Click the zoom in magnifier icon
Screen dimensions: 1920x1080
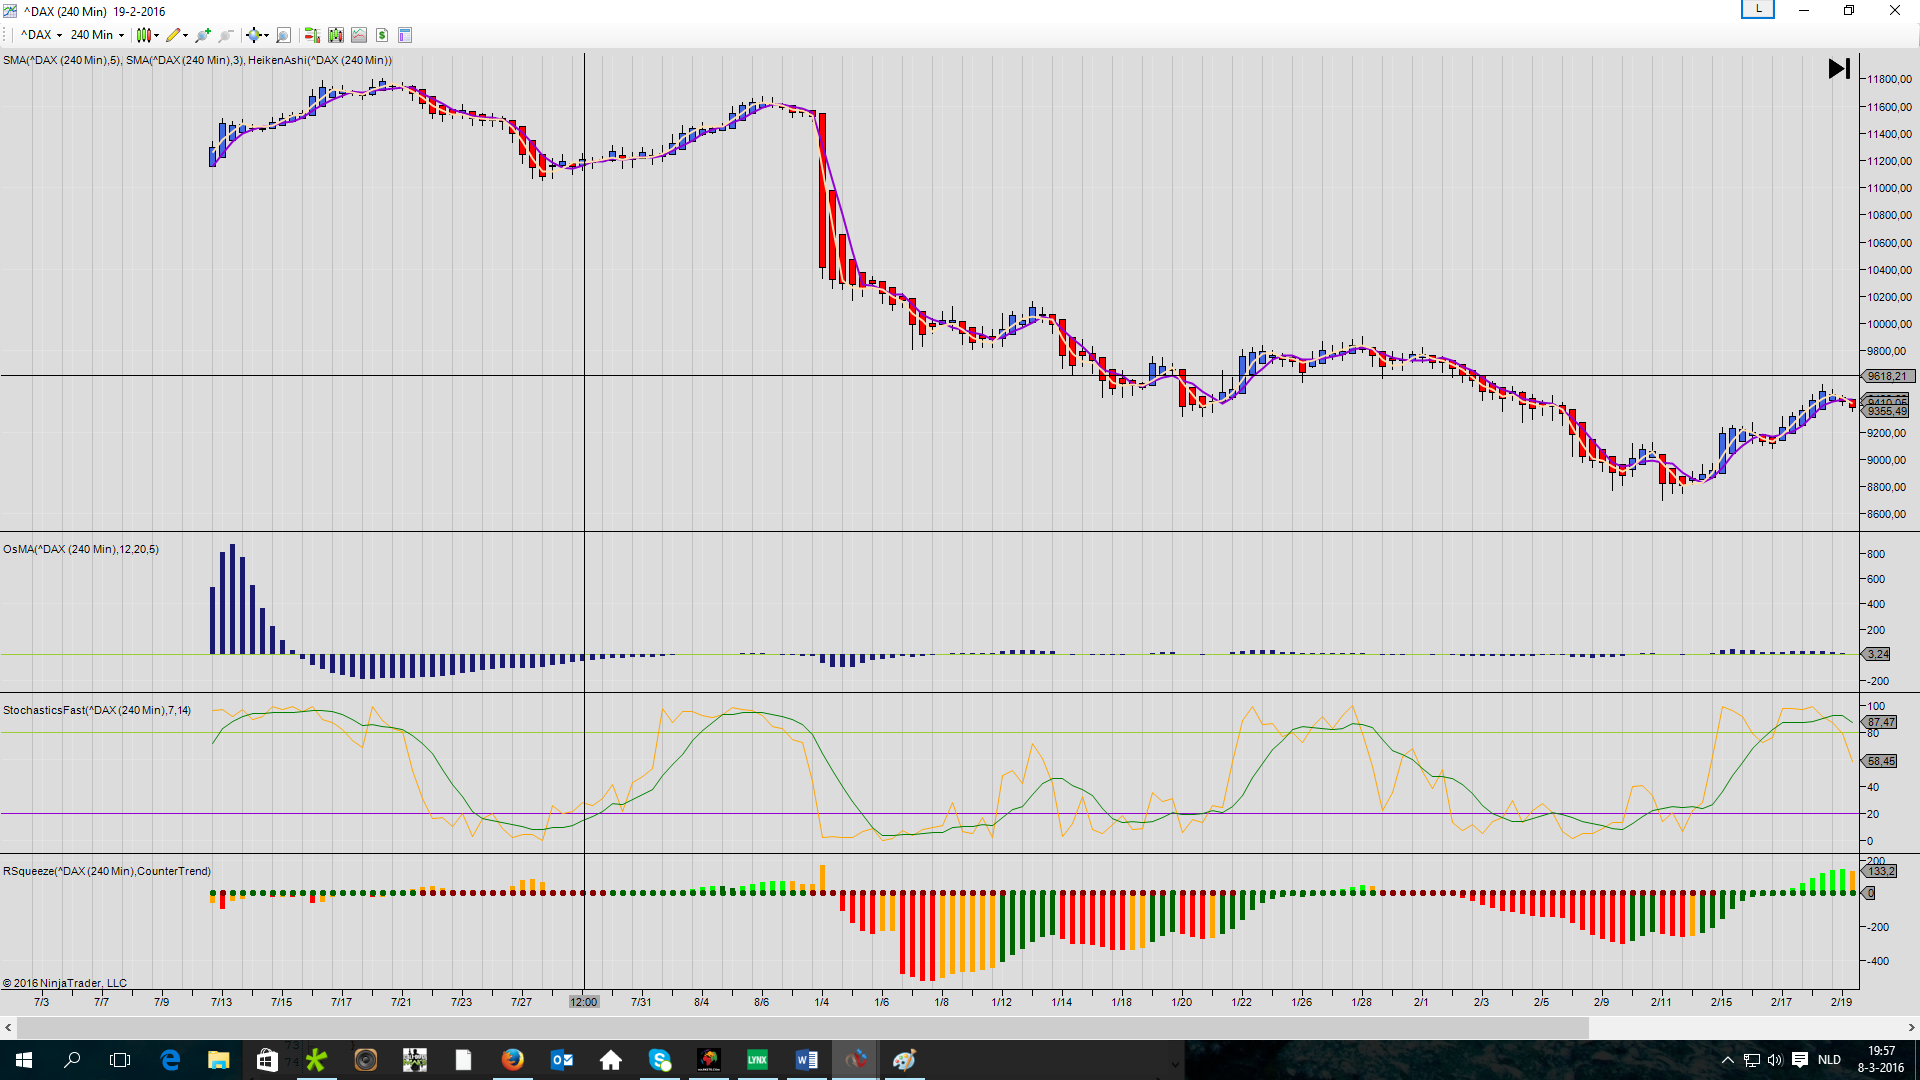[203, 35]
